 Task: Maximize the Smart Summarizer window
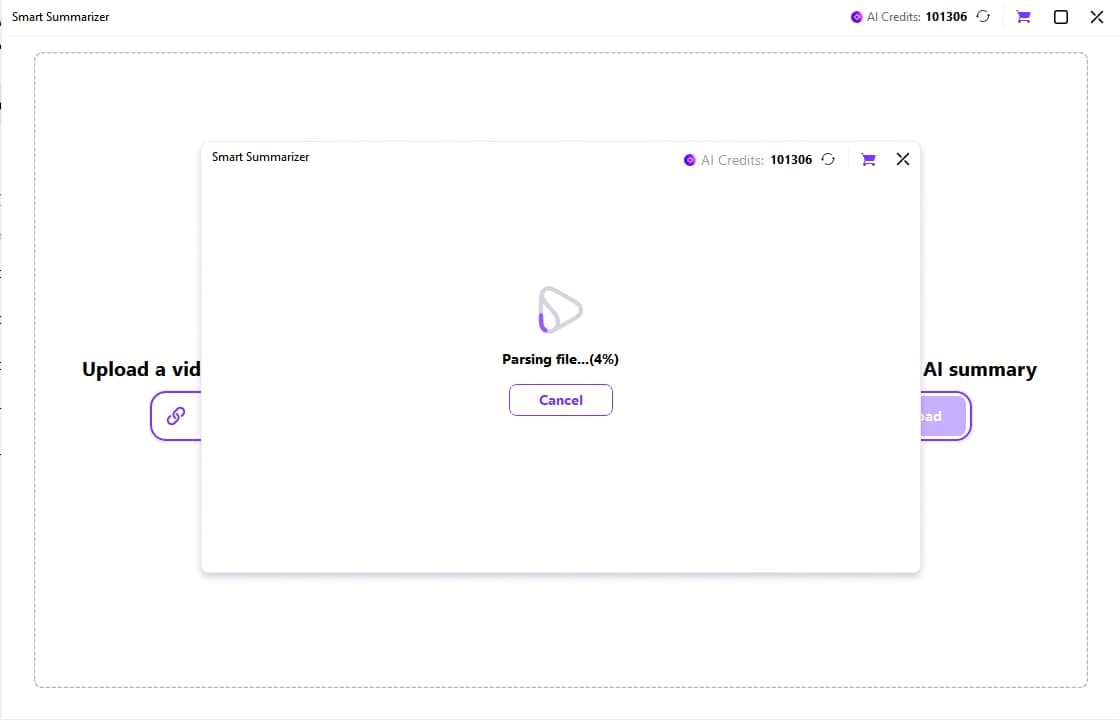1061,17
